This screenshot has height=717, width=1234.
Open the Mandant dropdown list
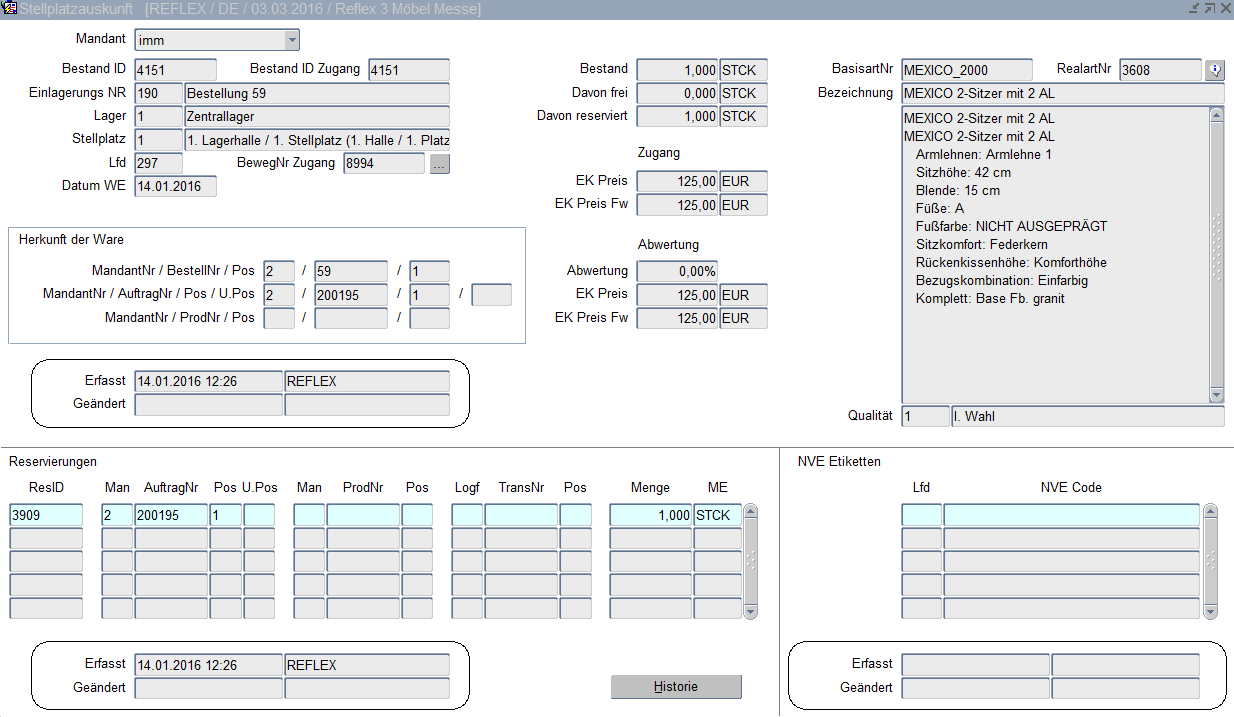pos(292,40)
